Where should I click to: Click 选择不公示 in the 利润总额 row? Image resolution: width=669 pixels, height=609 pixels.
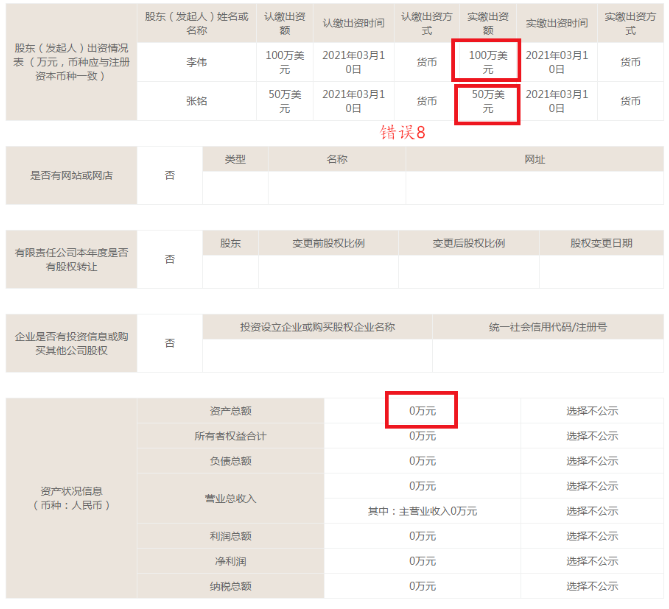[592, 536]
